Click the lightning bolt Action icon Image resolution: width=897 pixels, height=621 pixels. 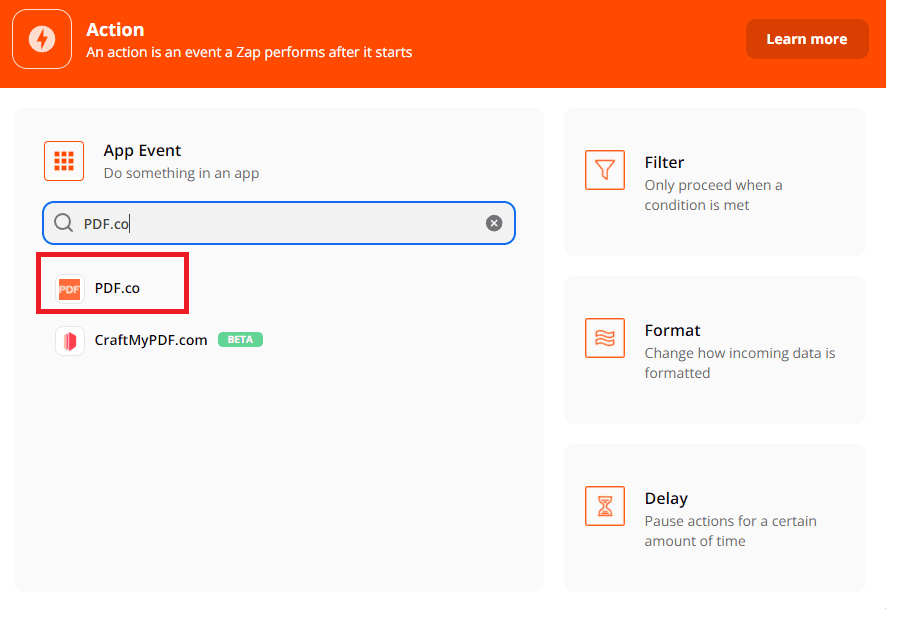click(42, 39)
